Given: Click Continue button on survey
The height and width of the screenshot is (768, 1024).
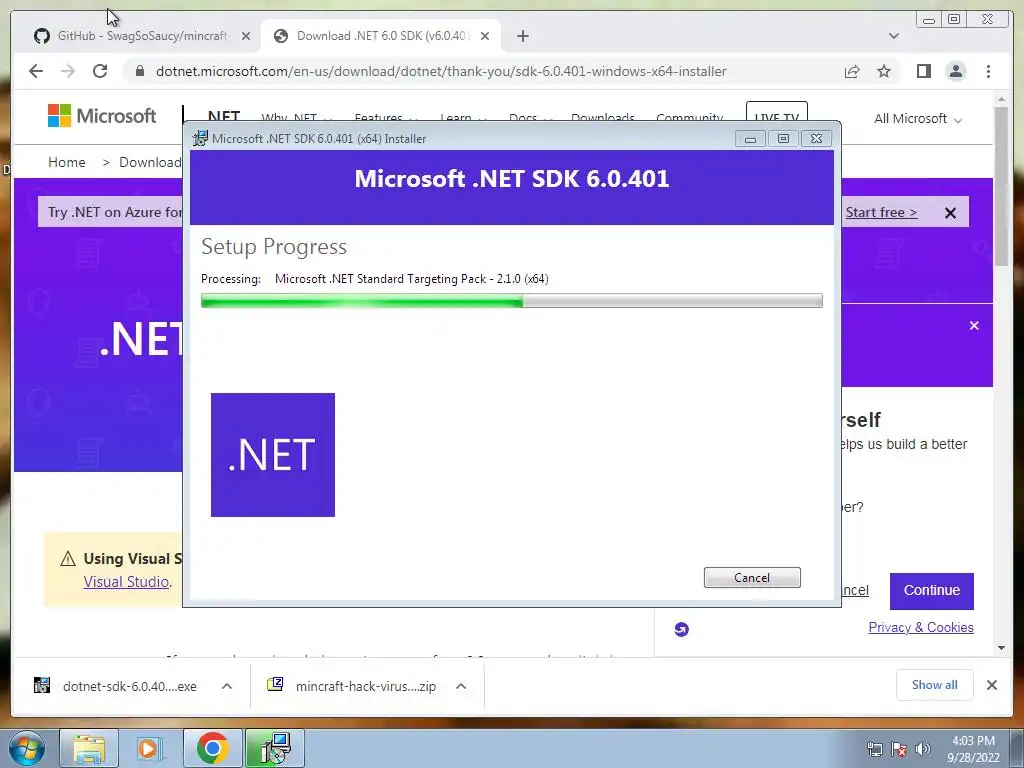Looking at the screenshot, I should [x=931, y=590].
